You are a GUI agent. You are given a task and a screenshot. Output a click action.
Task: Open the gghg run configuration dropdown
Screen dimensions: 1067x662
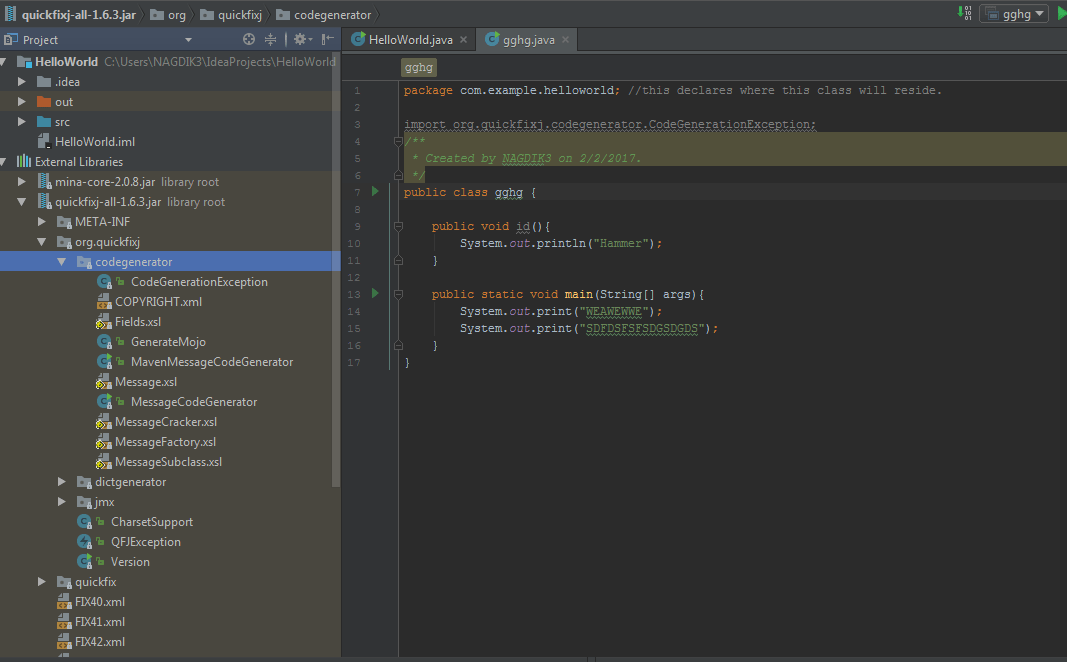(x=1014, y=14)
